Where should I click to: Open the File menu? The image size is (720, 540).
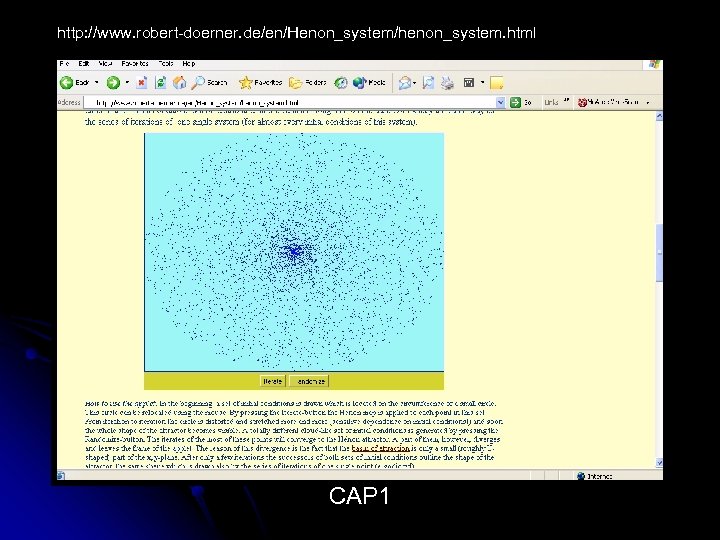pyautogui.click(x=64, y=63)
